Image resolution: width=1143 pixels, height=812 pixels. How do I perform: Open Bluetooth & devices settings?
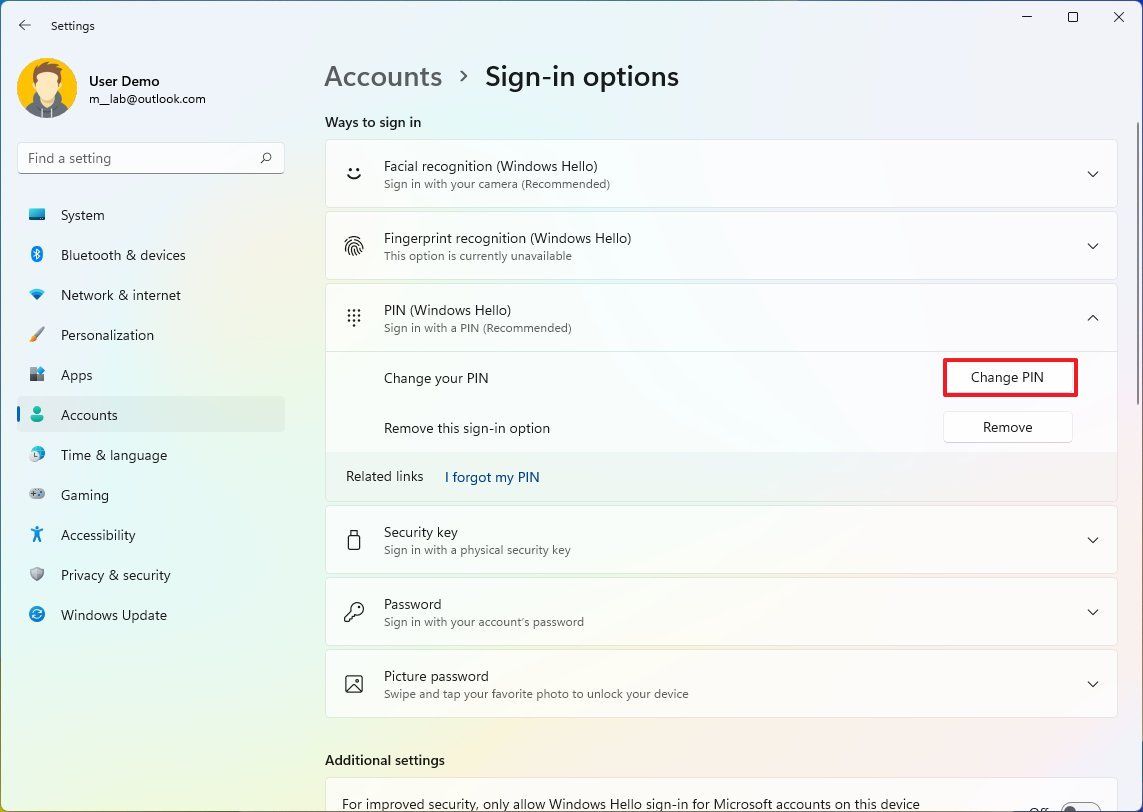tap(124, 255)
